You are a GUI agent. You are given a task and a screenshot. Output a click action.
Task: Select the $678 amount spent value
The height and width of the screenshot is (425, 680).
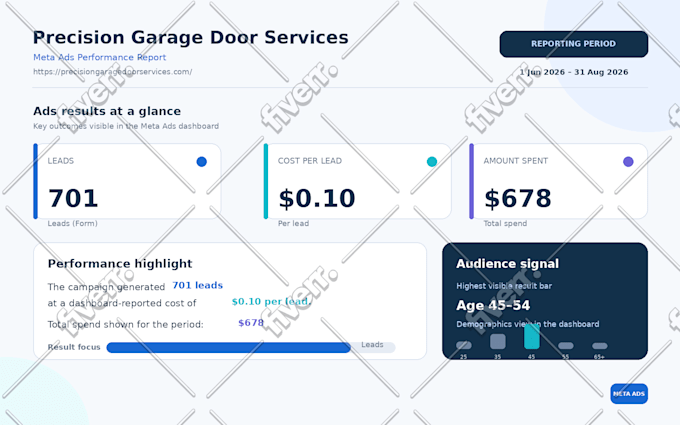pos(517,199)
